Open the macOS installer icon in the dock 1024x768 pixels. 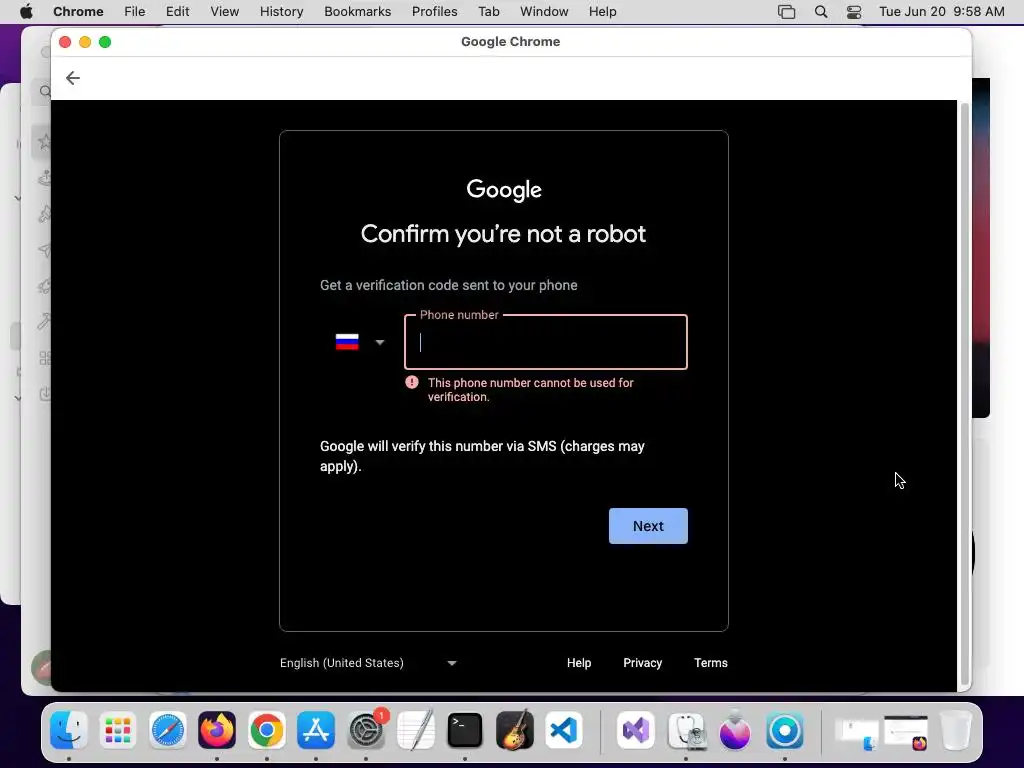[735, 729]
